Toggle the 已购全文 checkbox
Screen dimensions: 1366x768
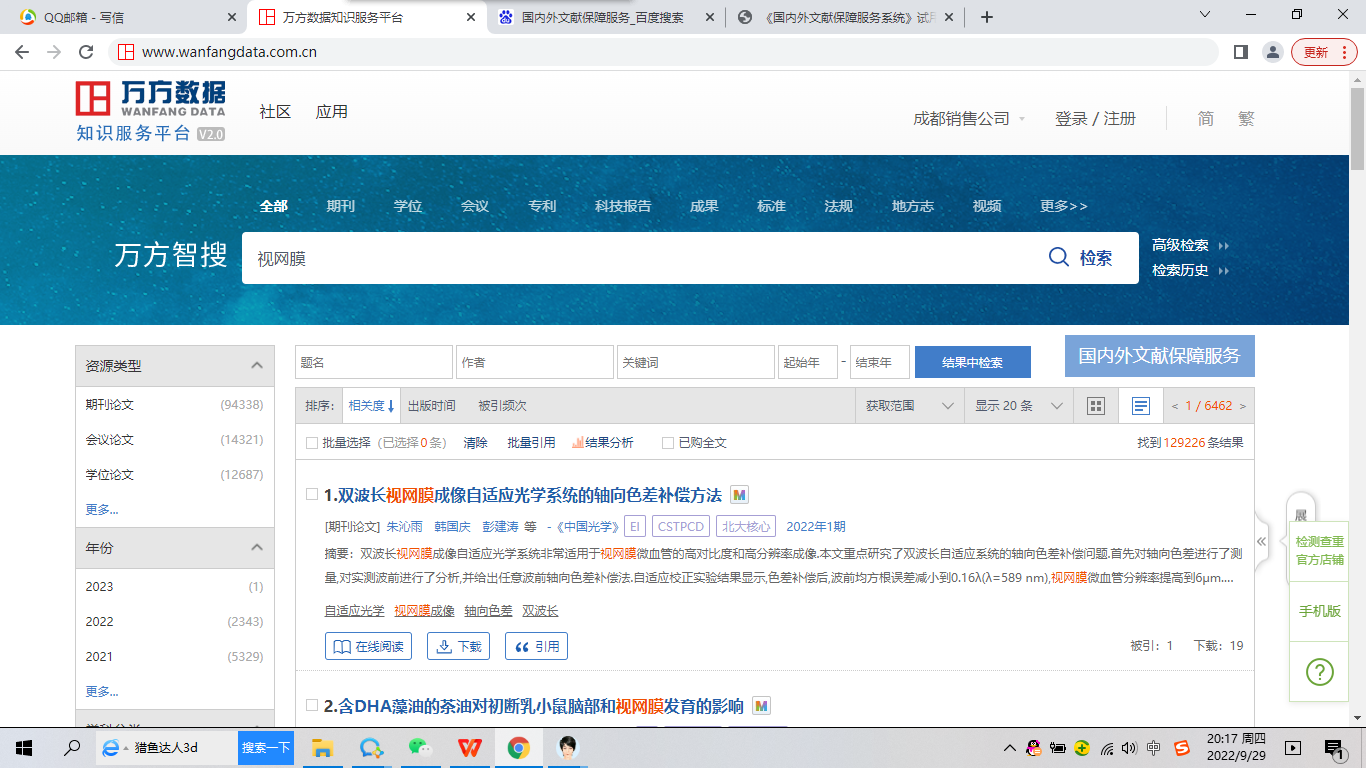tap(668, 443)
